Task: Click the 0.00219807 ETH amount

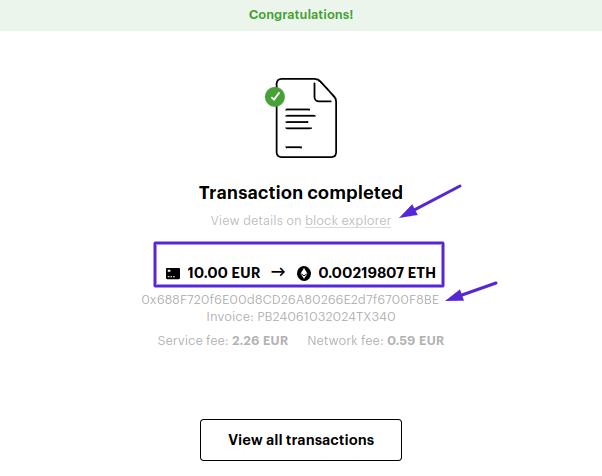Action: 377,273
